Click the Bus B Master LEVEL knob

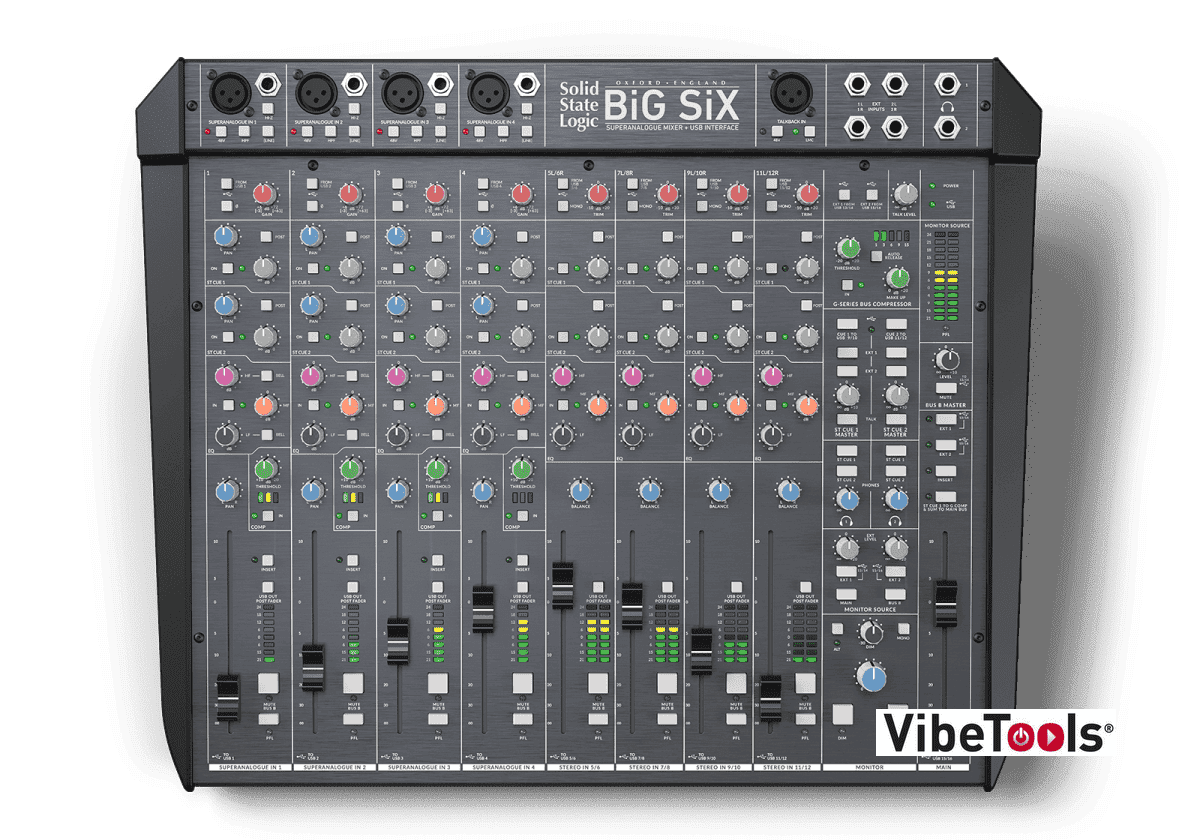coord(946,360)
